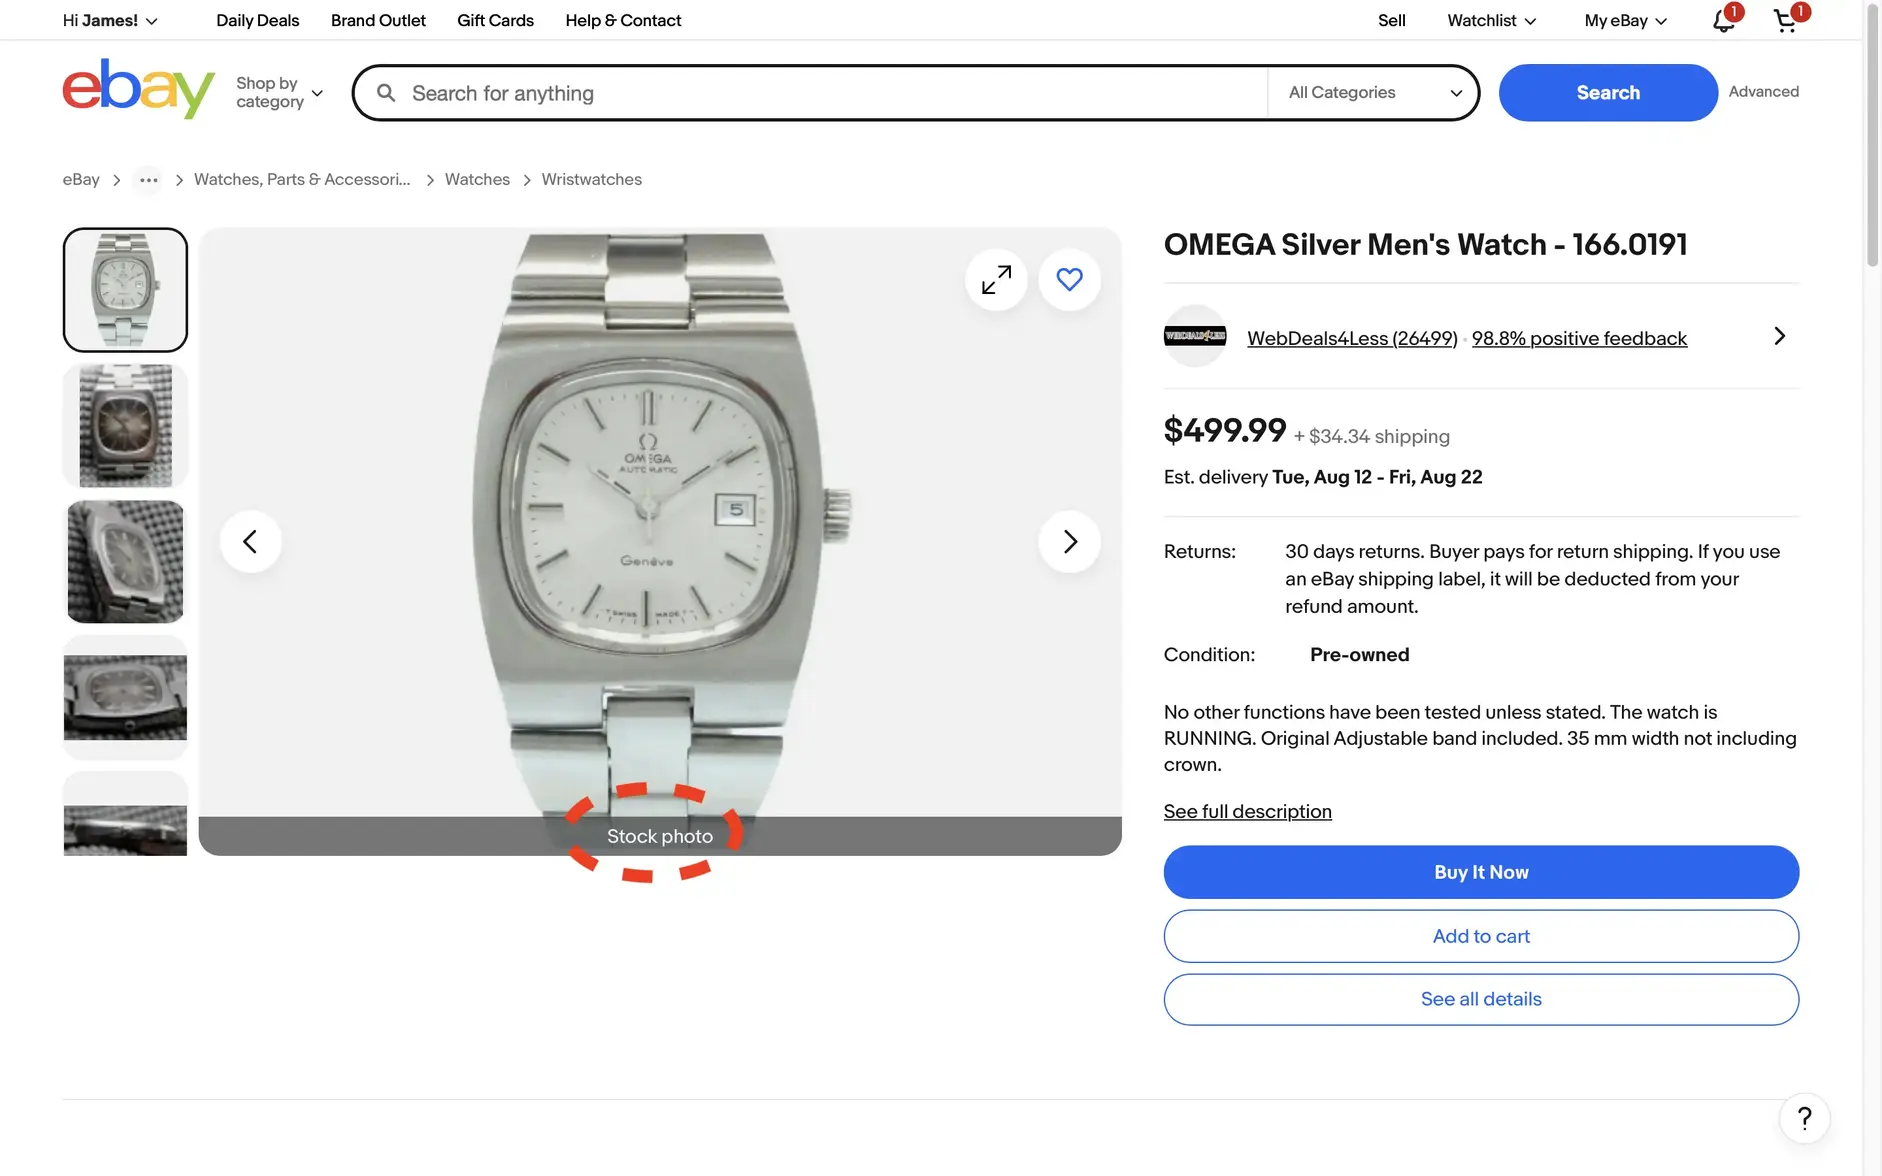Click the eBay logo
The image size is (1882, 1176).
(138, 88)
